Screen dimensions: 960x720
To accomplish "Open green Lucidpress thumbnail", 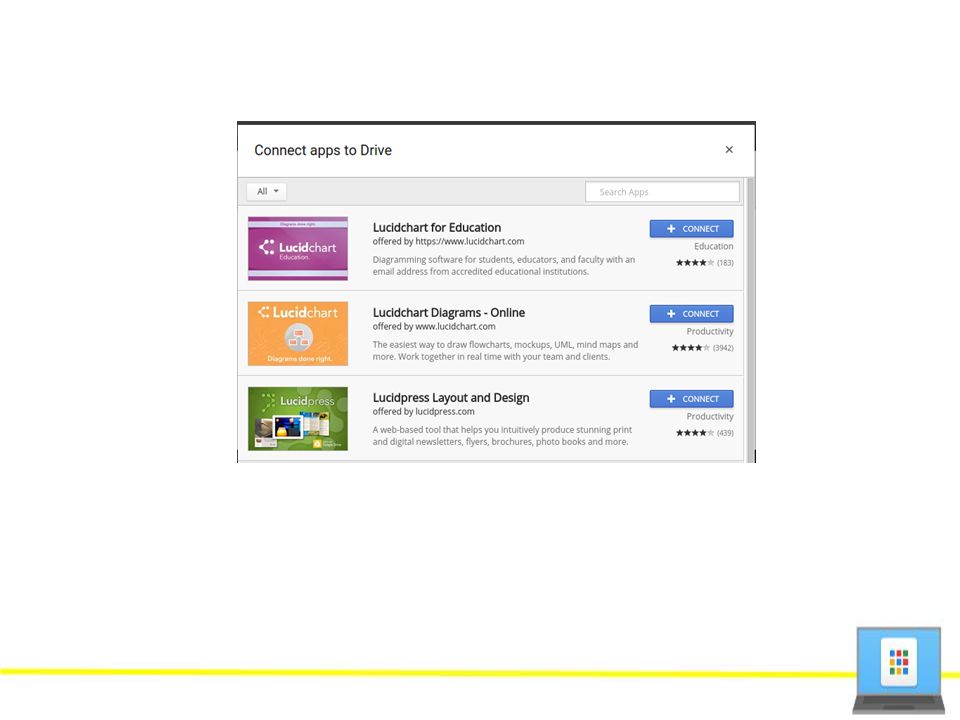I will tap(298, 419).
